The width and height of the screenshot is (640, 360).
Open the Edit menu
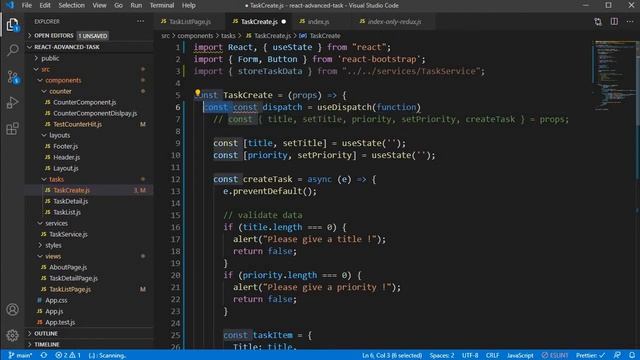click(x=45, y=5)
